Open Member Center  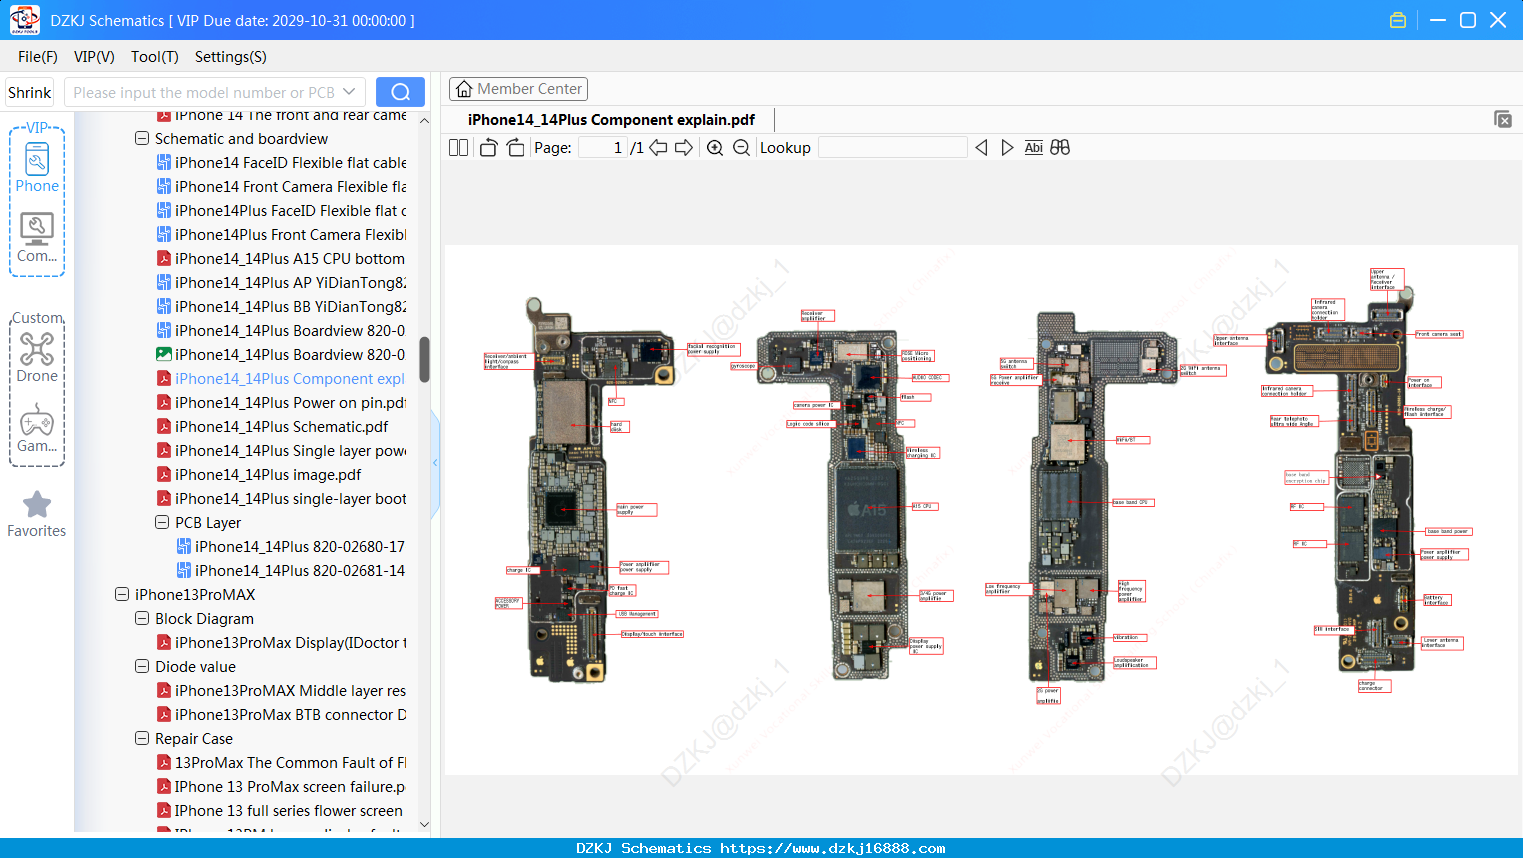tap(518, 89)
